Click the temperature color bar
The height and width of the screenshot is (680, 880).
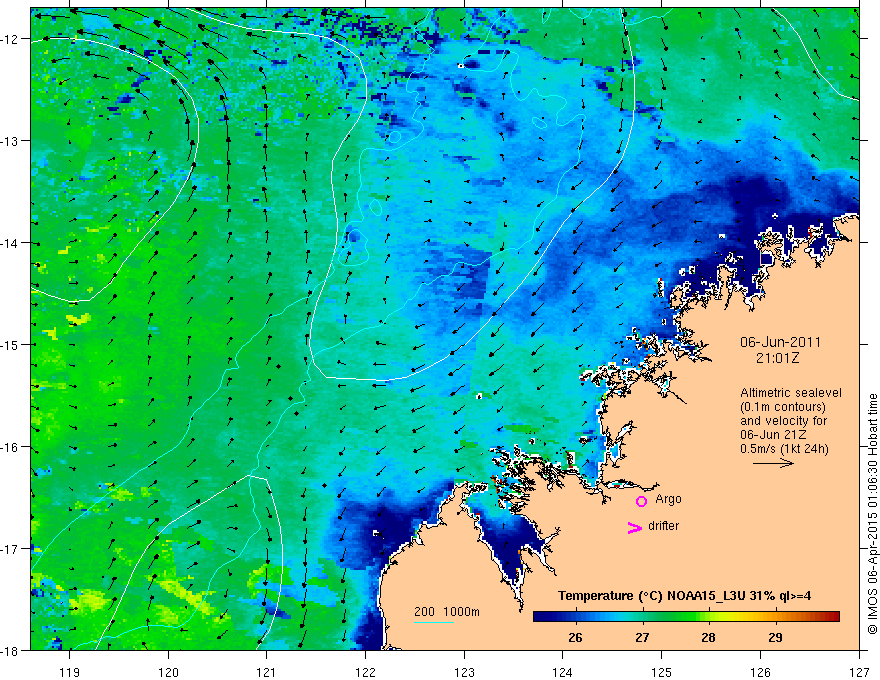pos(686,617)
